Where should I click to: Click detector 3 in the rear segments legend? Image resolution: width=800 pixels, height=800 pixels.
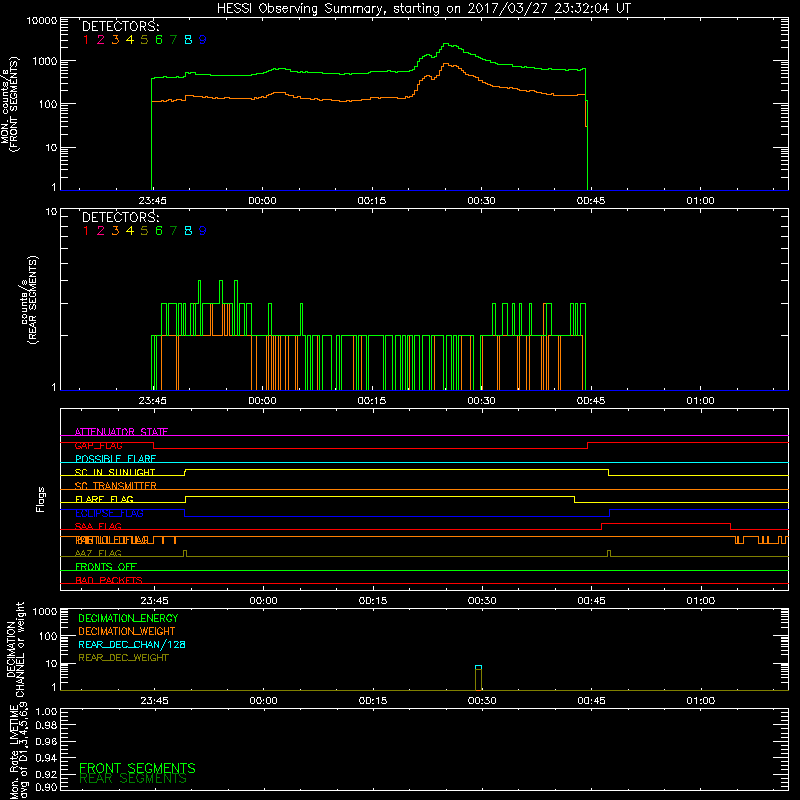tap(115, 231)
